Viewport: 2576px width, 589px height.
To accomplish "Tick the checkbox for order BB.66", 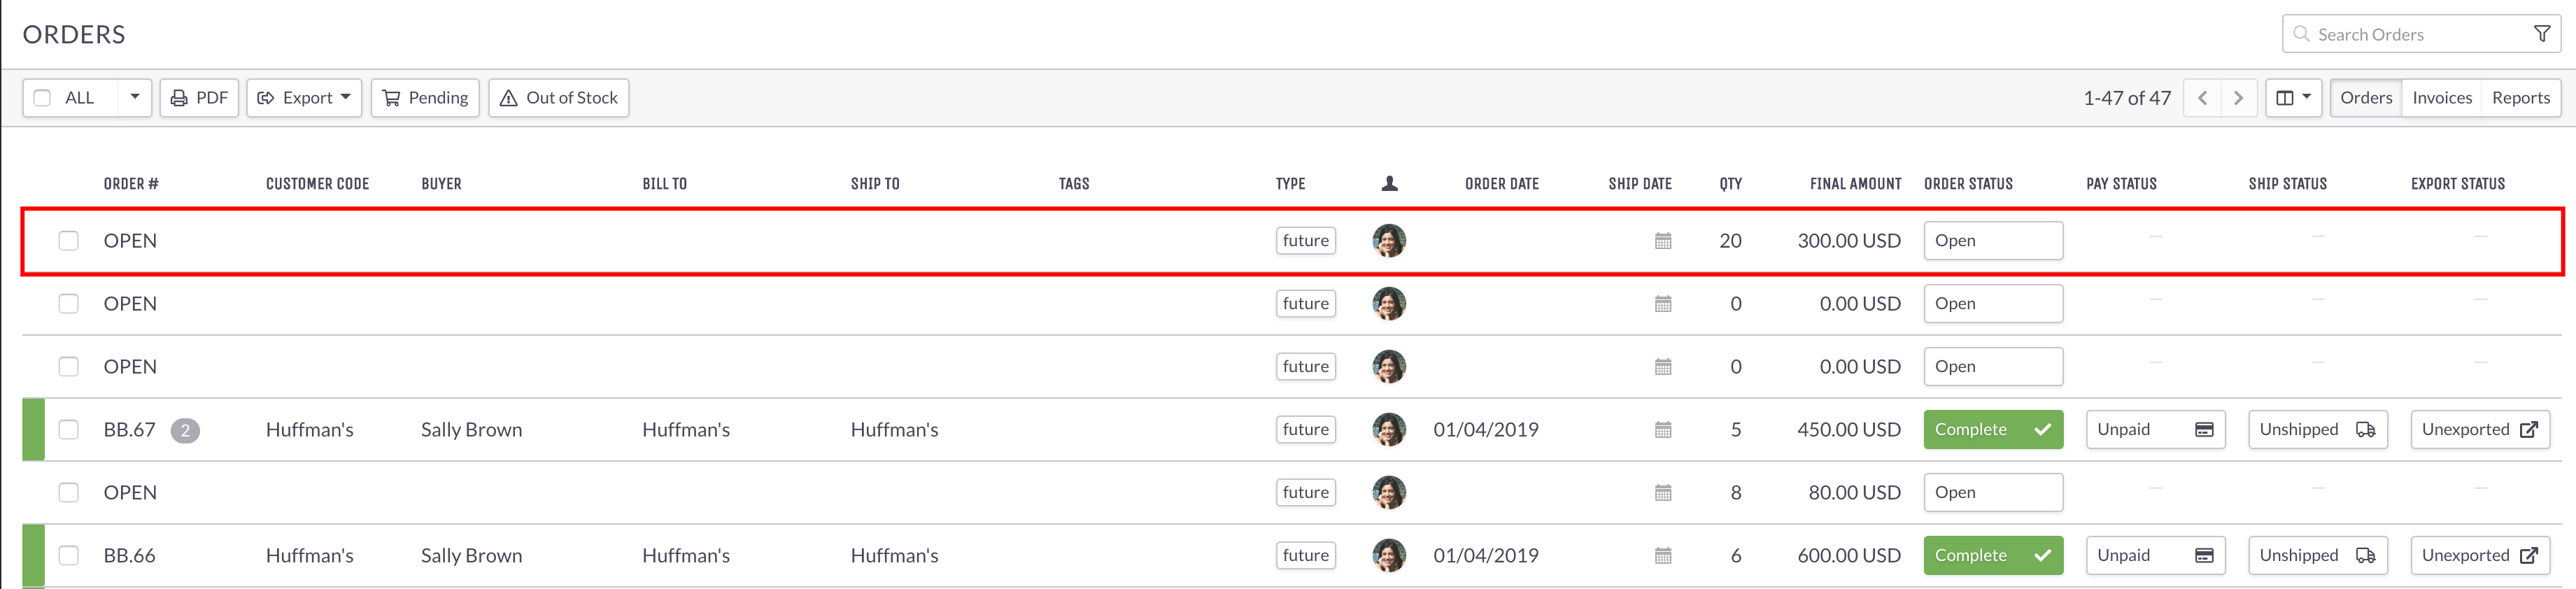I will (68, 556).
